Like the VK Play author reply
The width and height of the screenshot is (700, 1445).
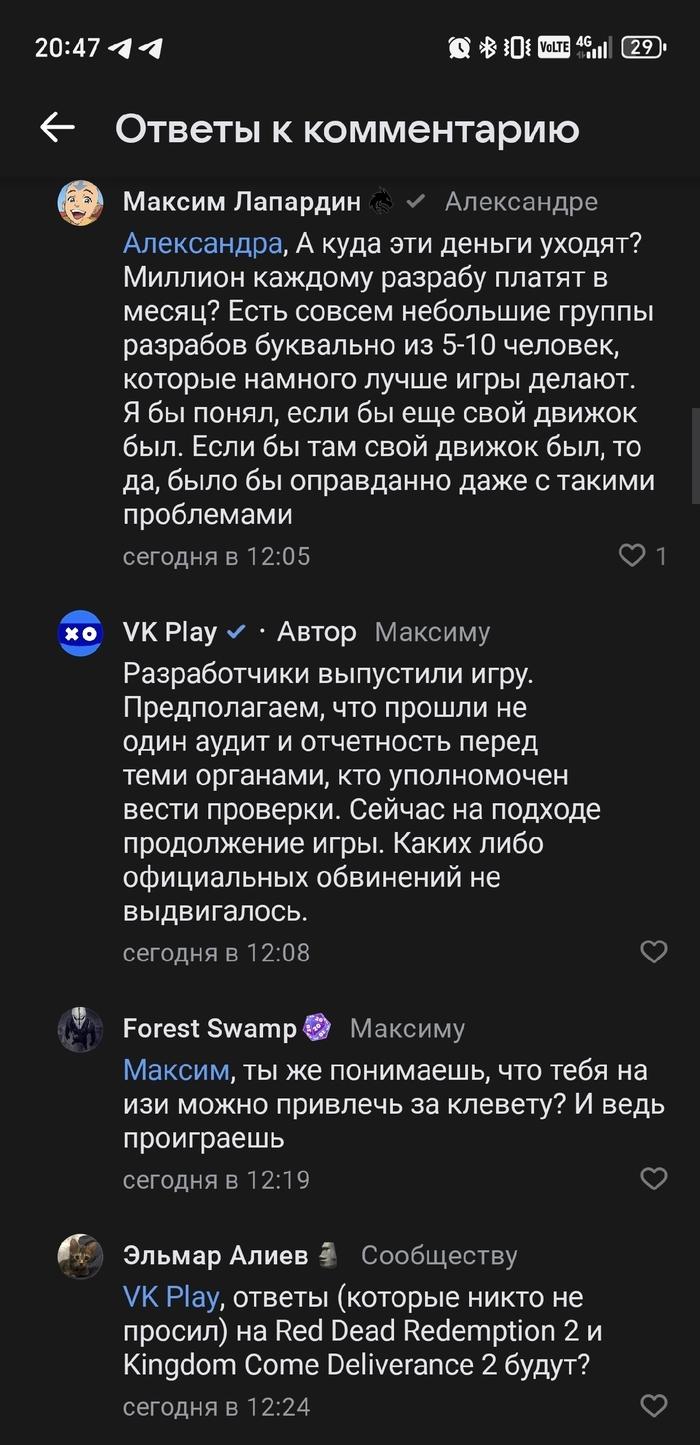click(x=653, y=952)
